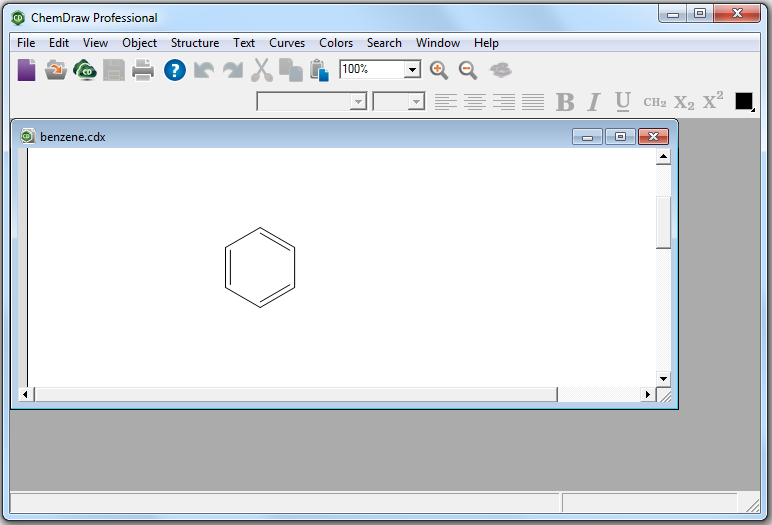
Task: Click the vertical scrollbar thumb
Action: click(x=663, y=223)
